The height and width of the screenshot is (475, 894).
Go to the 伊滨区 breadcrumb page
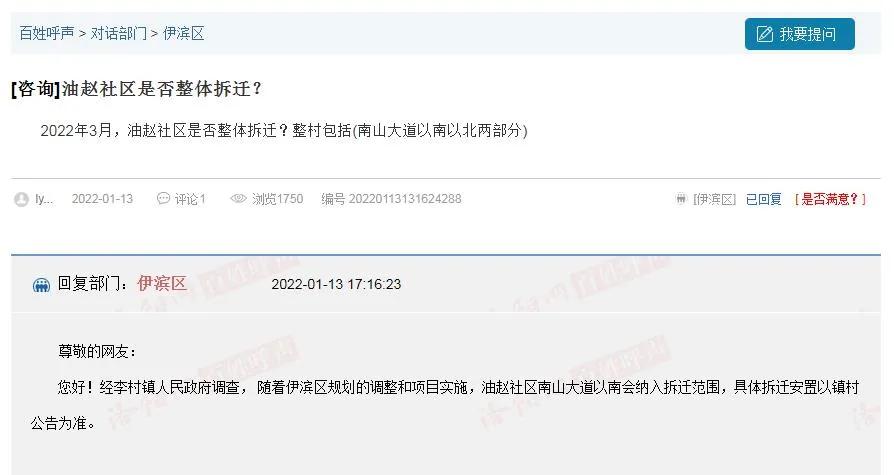pos(184,34)
